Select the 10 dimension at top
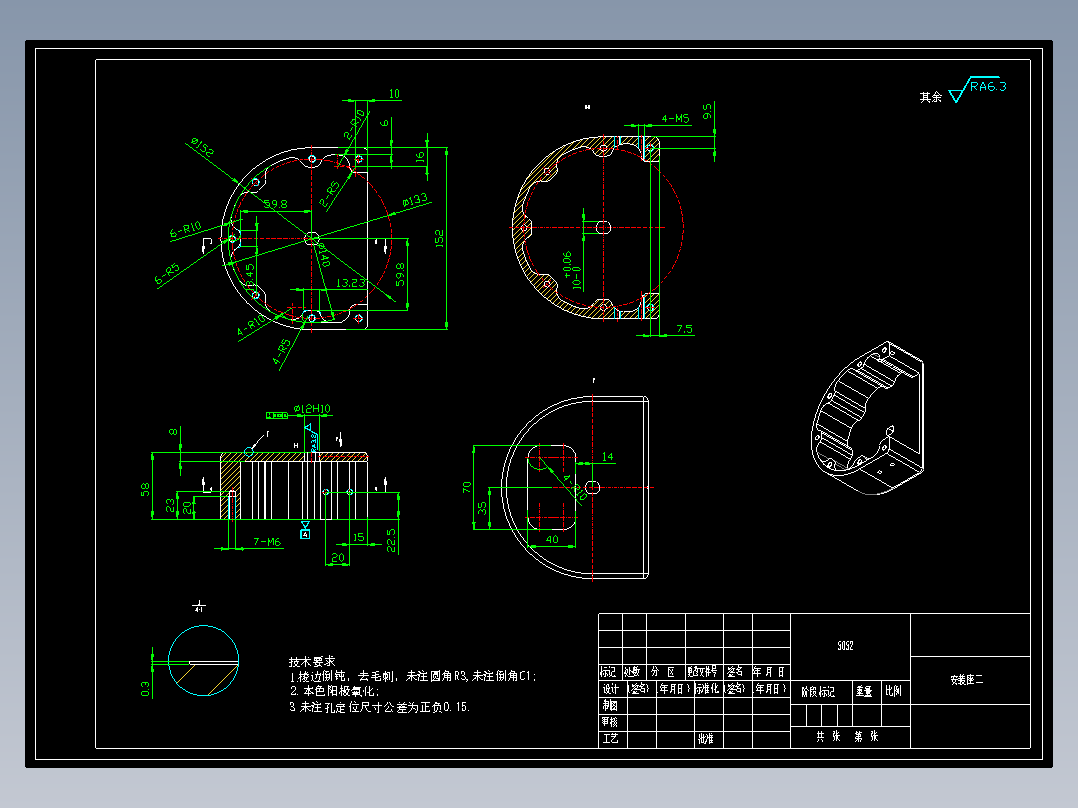The image size is (1078, 808). point(394,94)
